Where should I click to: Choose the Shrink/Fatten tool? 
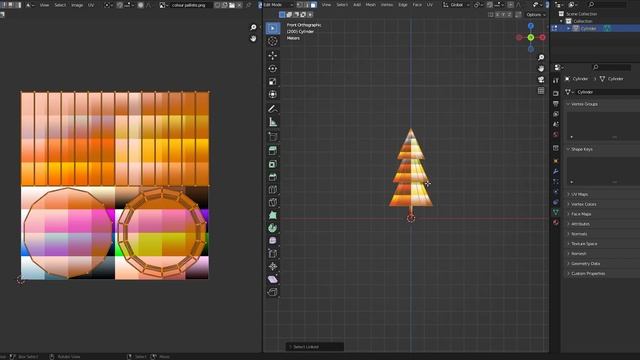273,267
